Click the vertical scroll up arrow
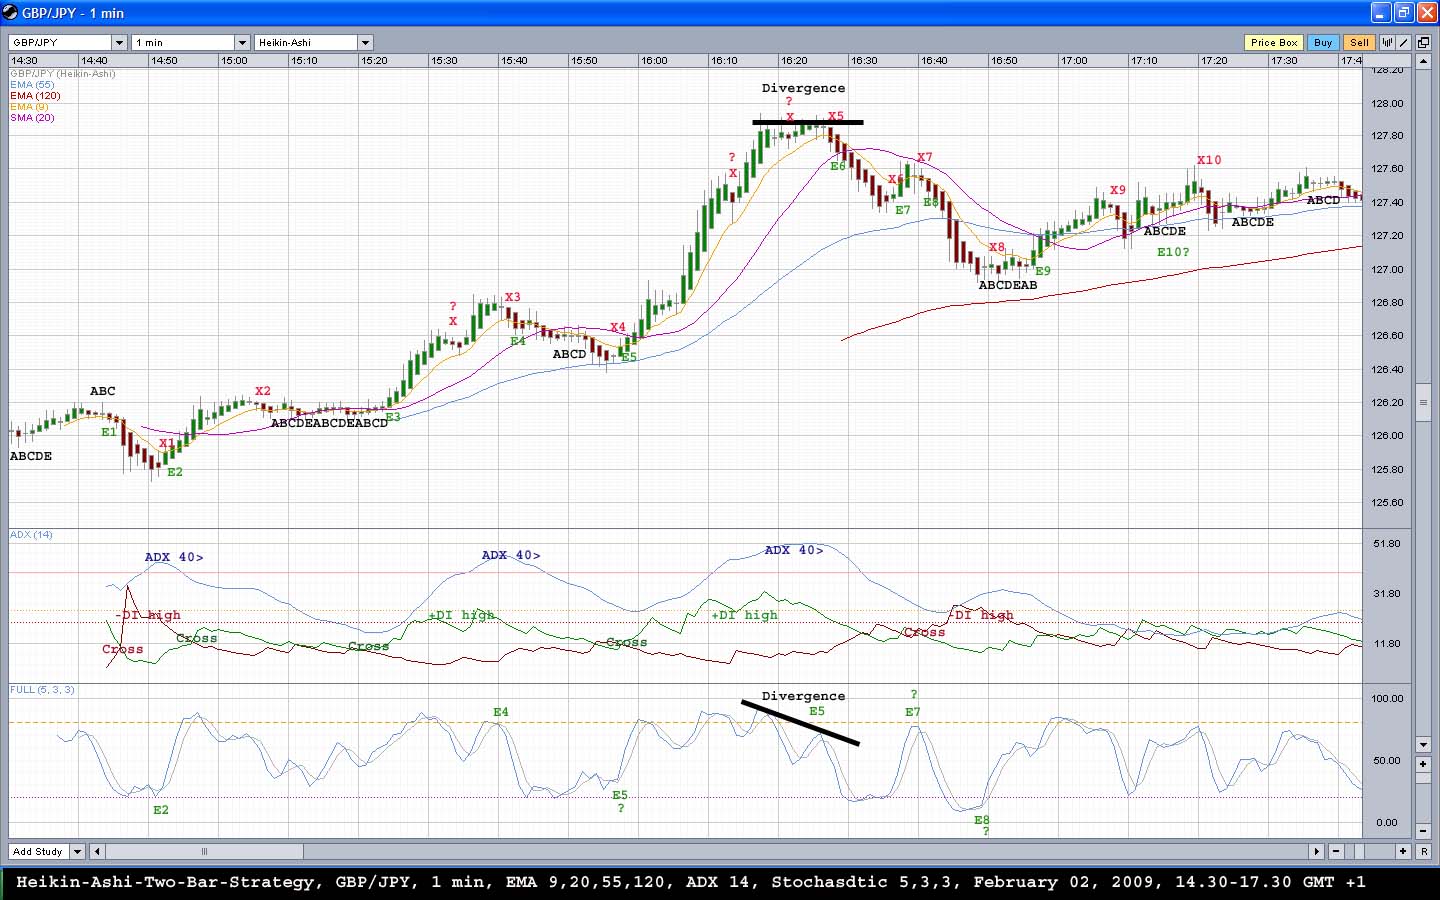1440x900 pixels. tap(1424, 61)
